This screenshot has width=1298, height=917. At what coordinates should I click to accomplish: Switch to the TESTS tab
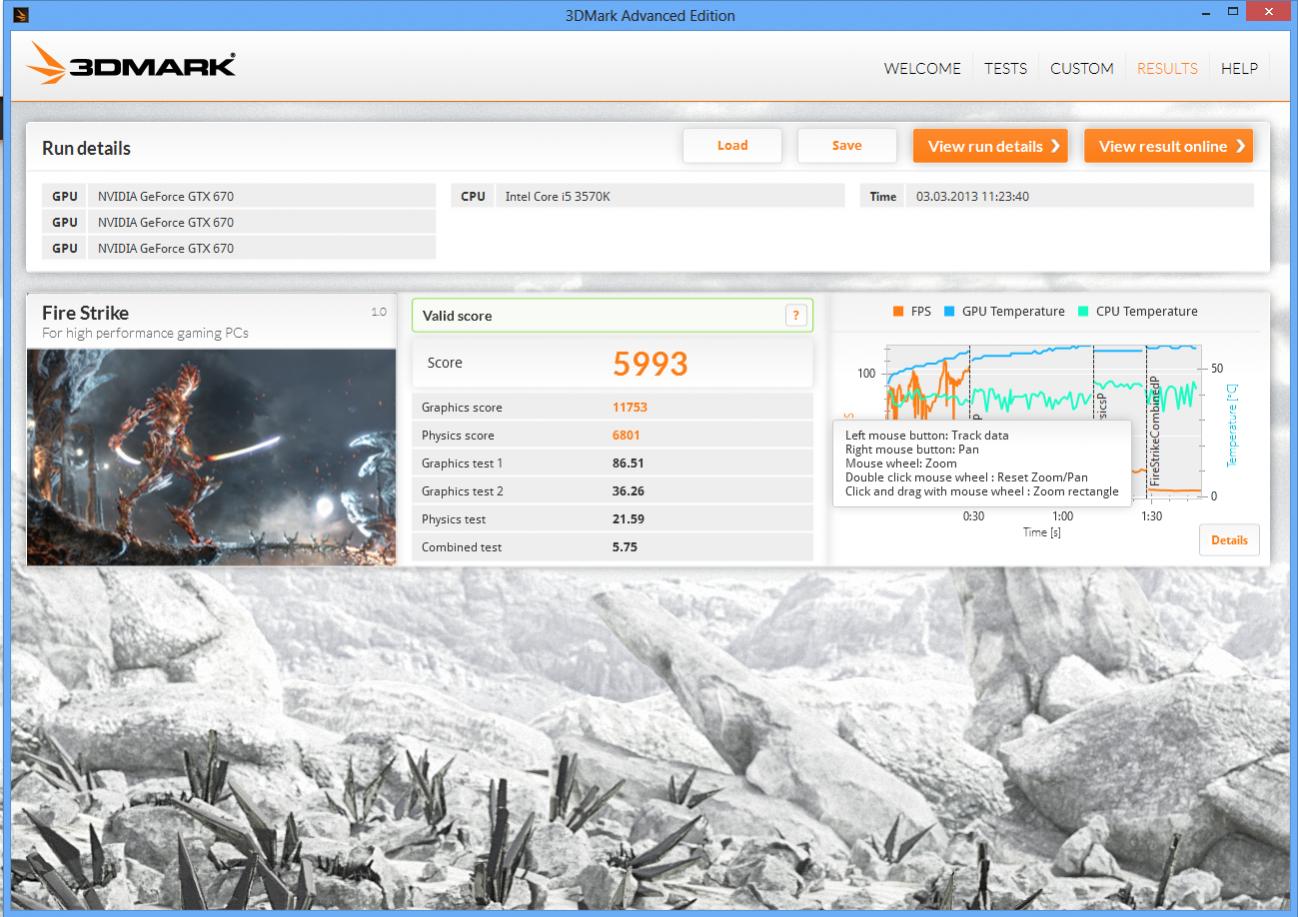pyautogui.click(x=1005, y=69)
